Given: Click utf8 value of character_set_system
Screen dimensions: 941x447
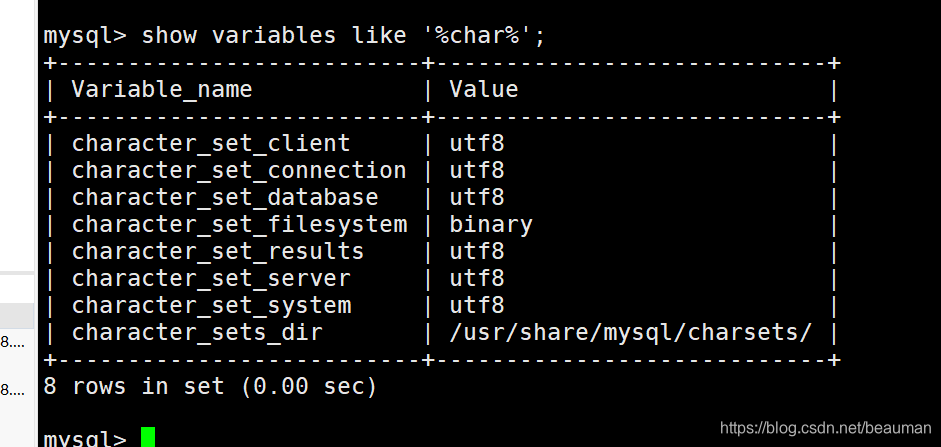Looking at the screenshot, I should click(x=477, y=305).
